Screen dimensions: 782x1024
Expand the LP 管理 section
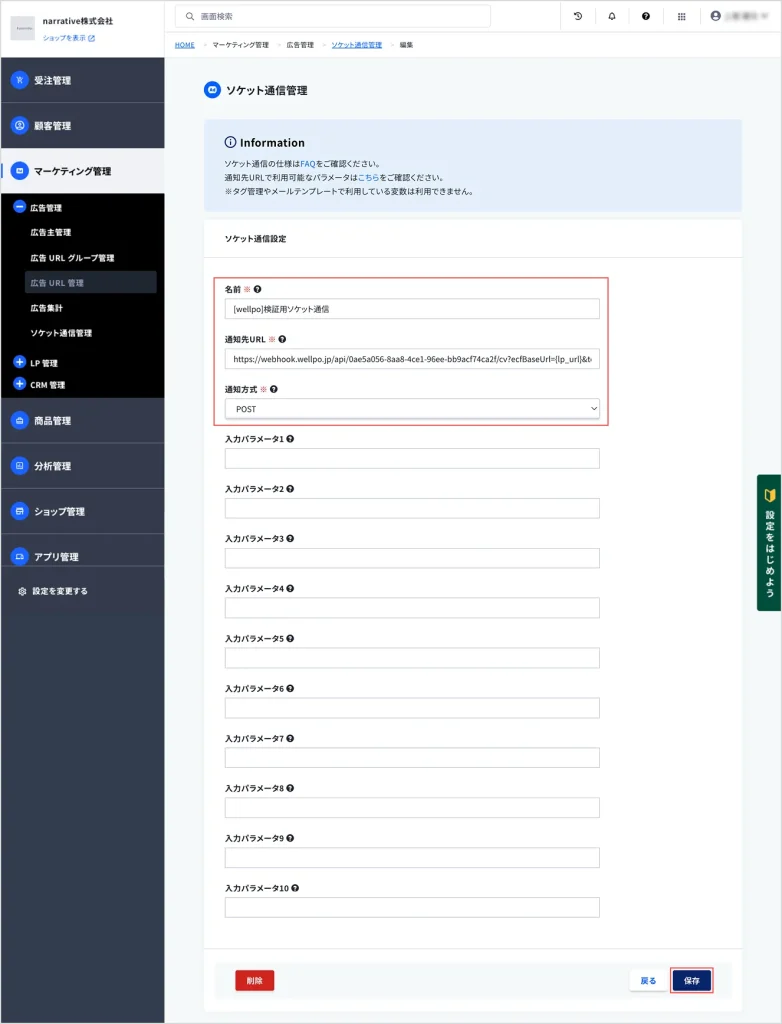point(19,363)
